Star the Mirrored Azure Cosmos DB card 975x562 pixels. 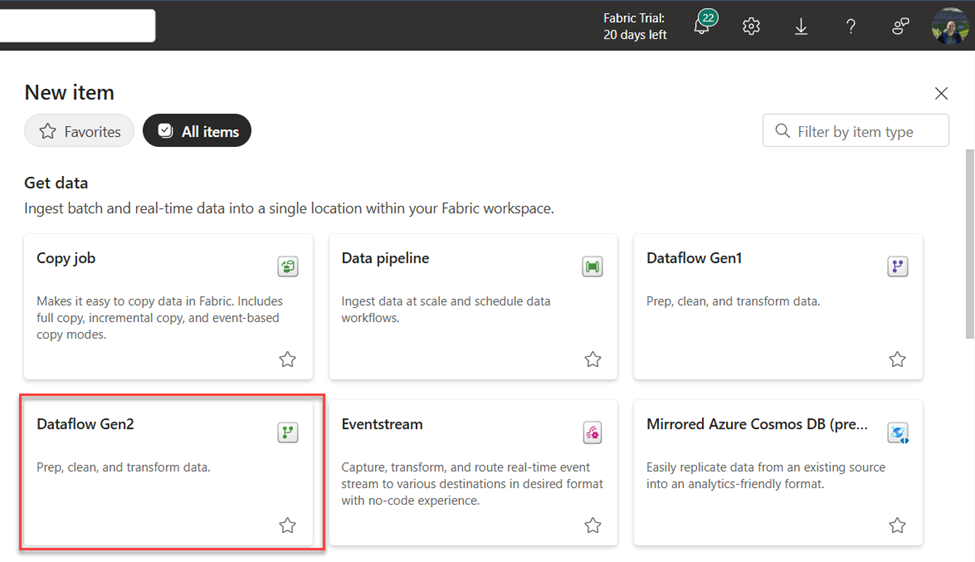897,525
